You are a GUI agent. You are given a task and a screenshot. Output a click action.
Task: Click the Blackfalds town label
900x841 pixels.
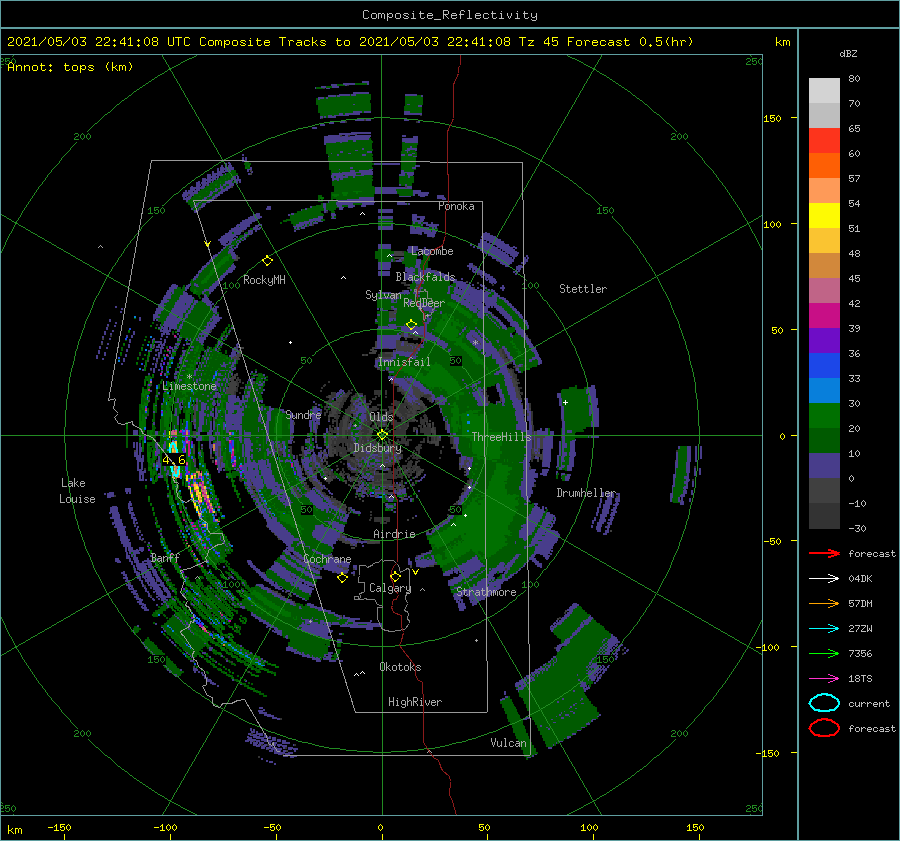pos(425,277)
